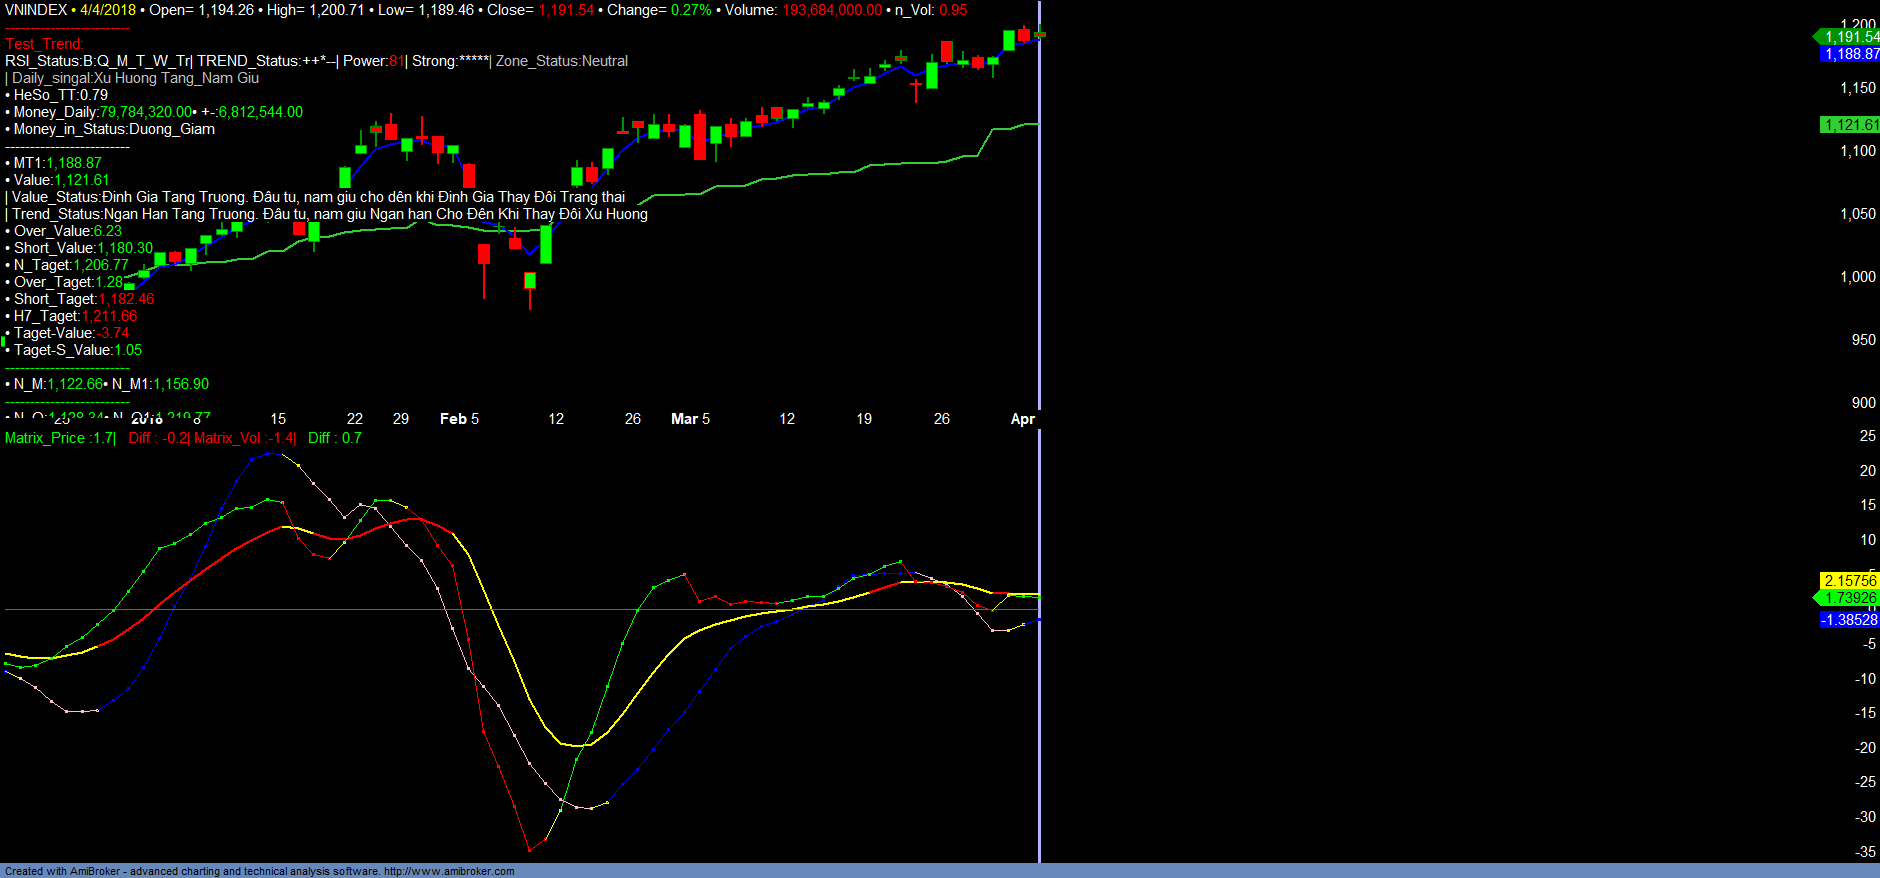
Task: Click the N_Taget 1,206.77 value line
Action: 71,265
